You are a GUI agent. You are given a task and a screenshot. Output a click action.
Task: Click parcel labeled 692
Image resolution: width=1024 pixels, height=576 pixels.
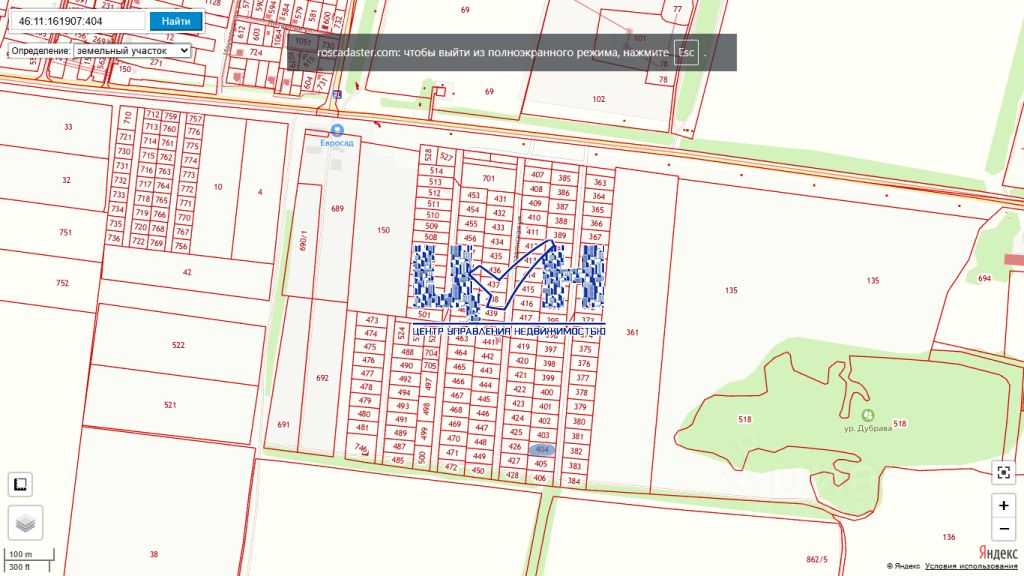[x=322, y=378]
